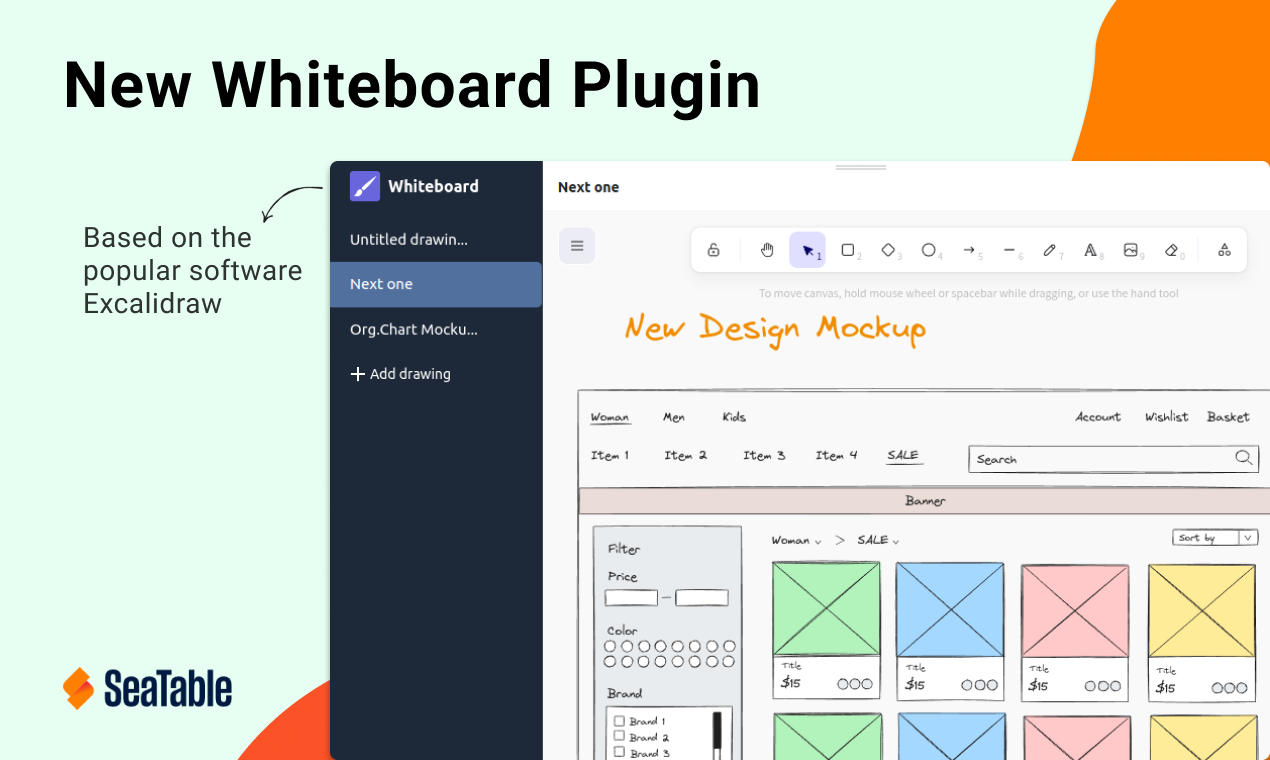Image resolution: width=1270 pixels, height=760 pixels.
Task: Click the Kids tab in the mockup
Action: [x=734, y=417]
